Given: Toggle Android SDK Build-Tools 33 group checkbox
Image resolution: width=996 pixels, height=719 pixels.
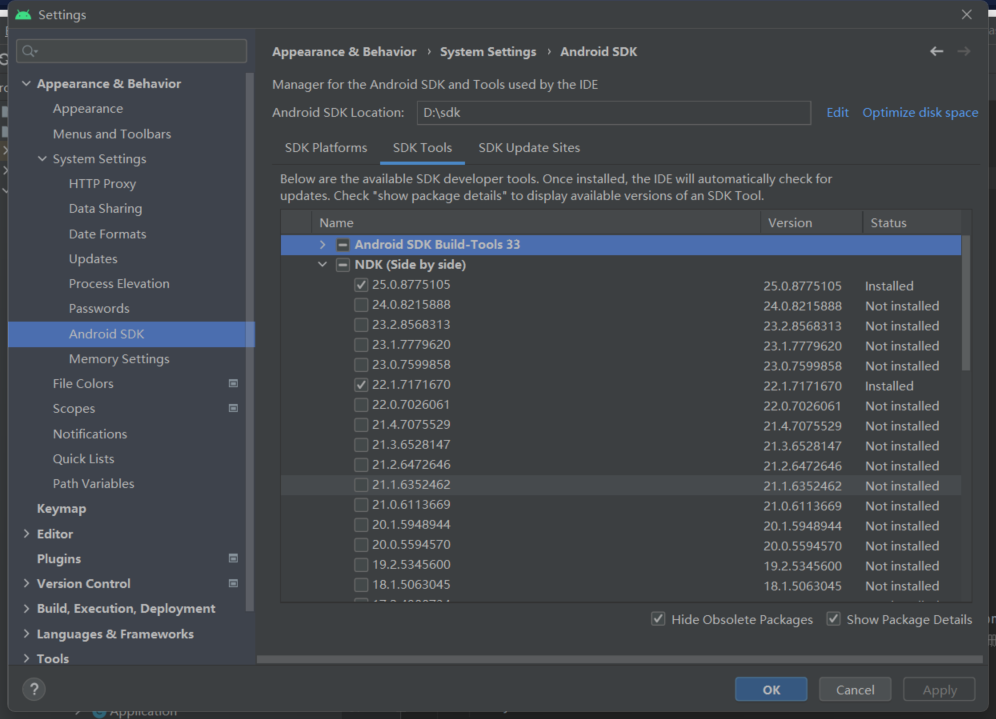Looking at the screenshot, I should pyautogui.click(x=342, y=245).
